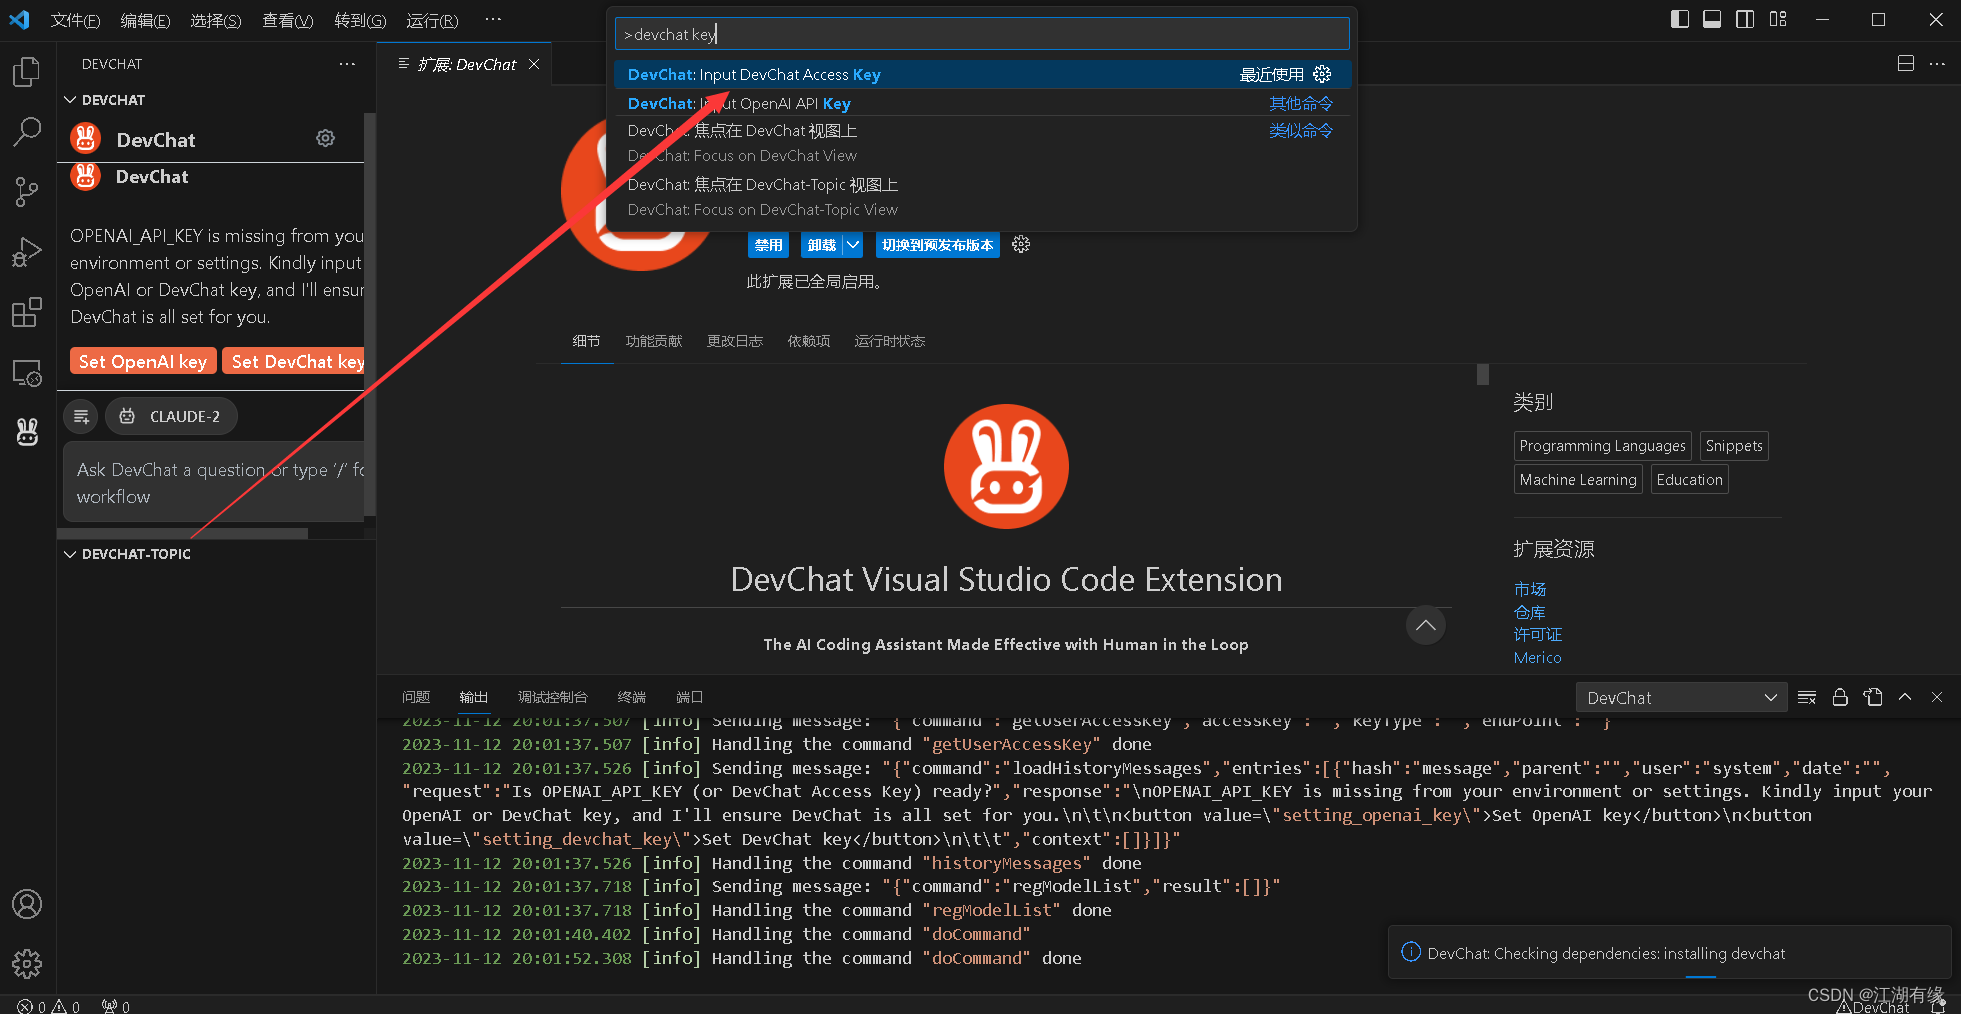1961x1014 pixels.
Task: Click the 卸载 uninstall button
Action: point(822,245)
